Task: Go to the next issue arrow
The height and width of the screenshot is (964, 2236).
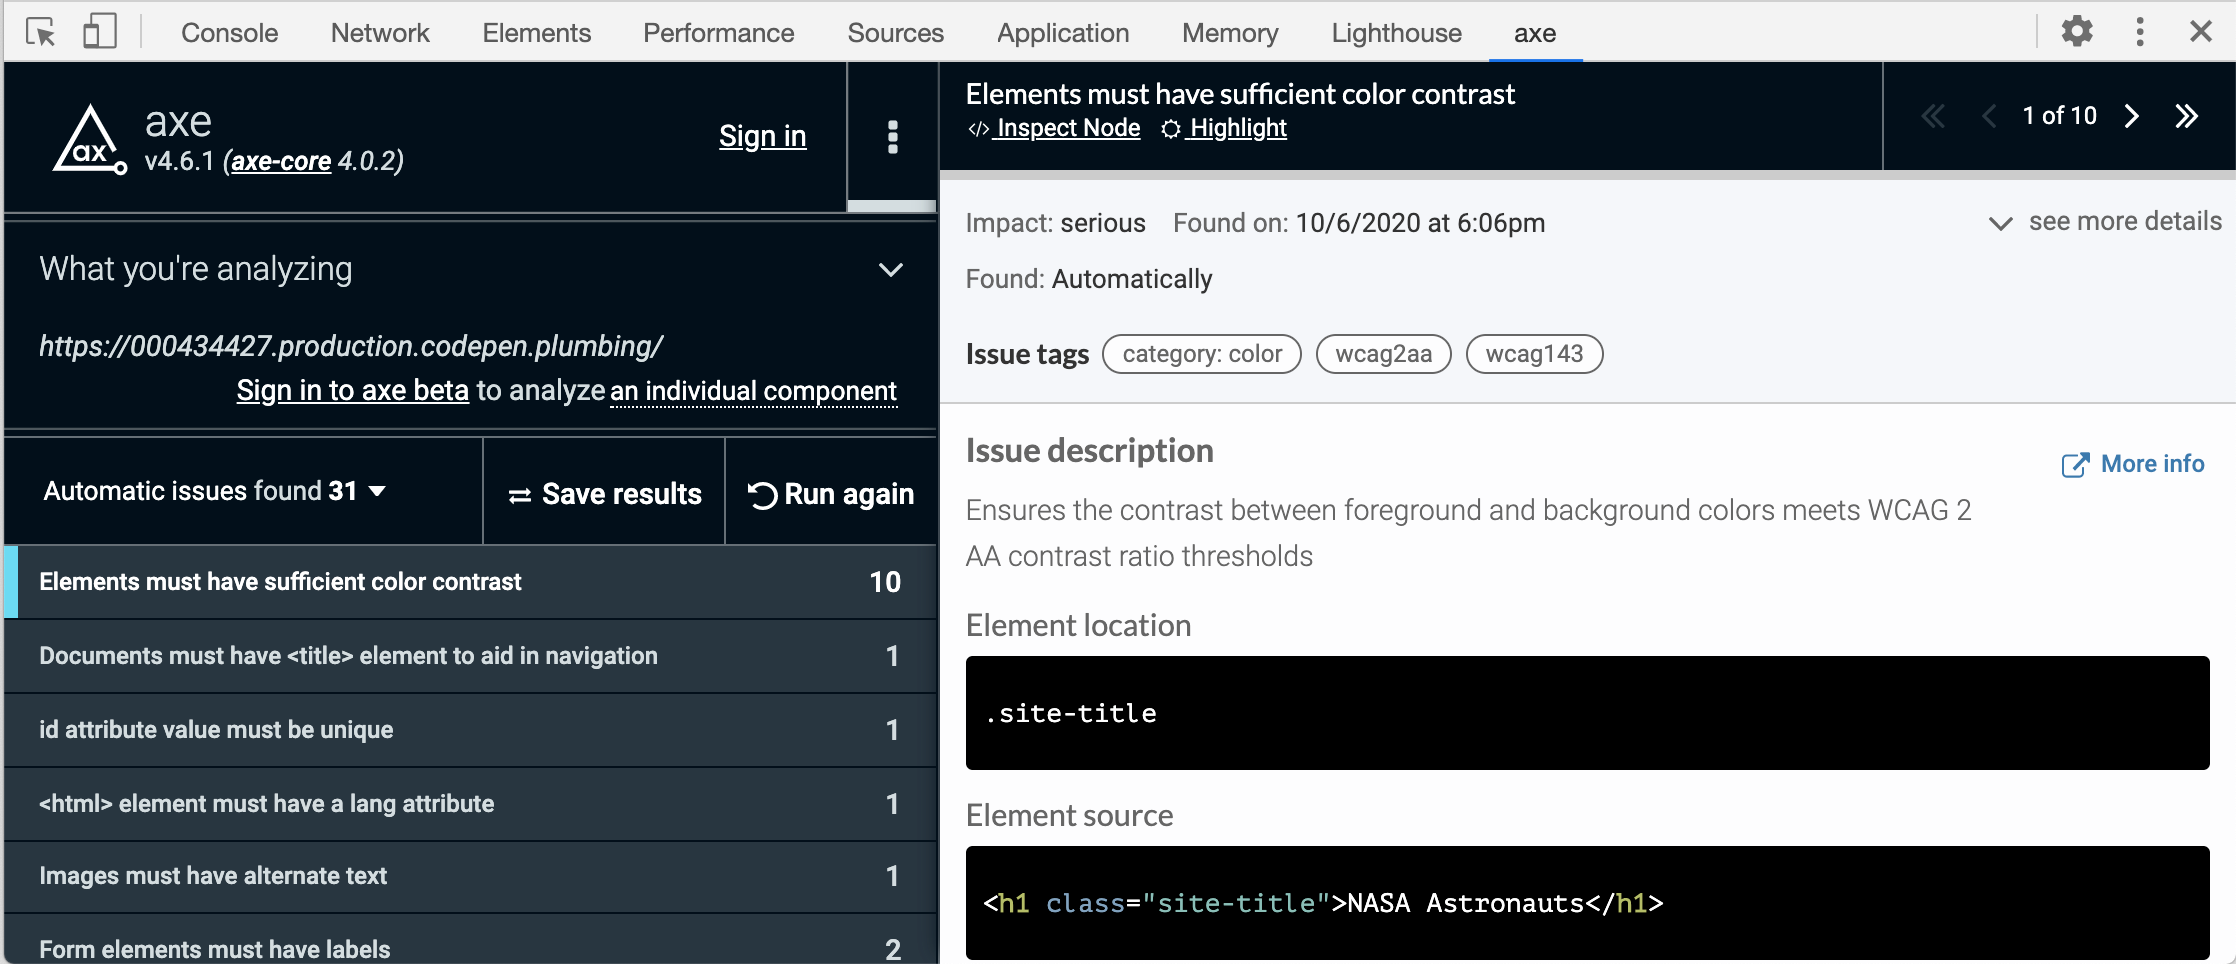Action: point(2131,116)
